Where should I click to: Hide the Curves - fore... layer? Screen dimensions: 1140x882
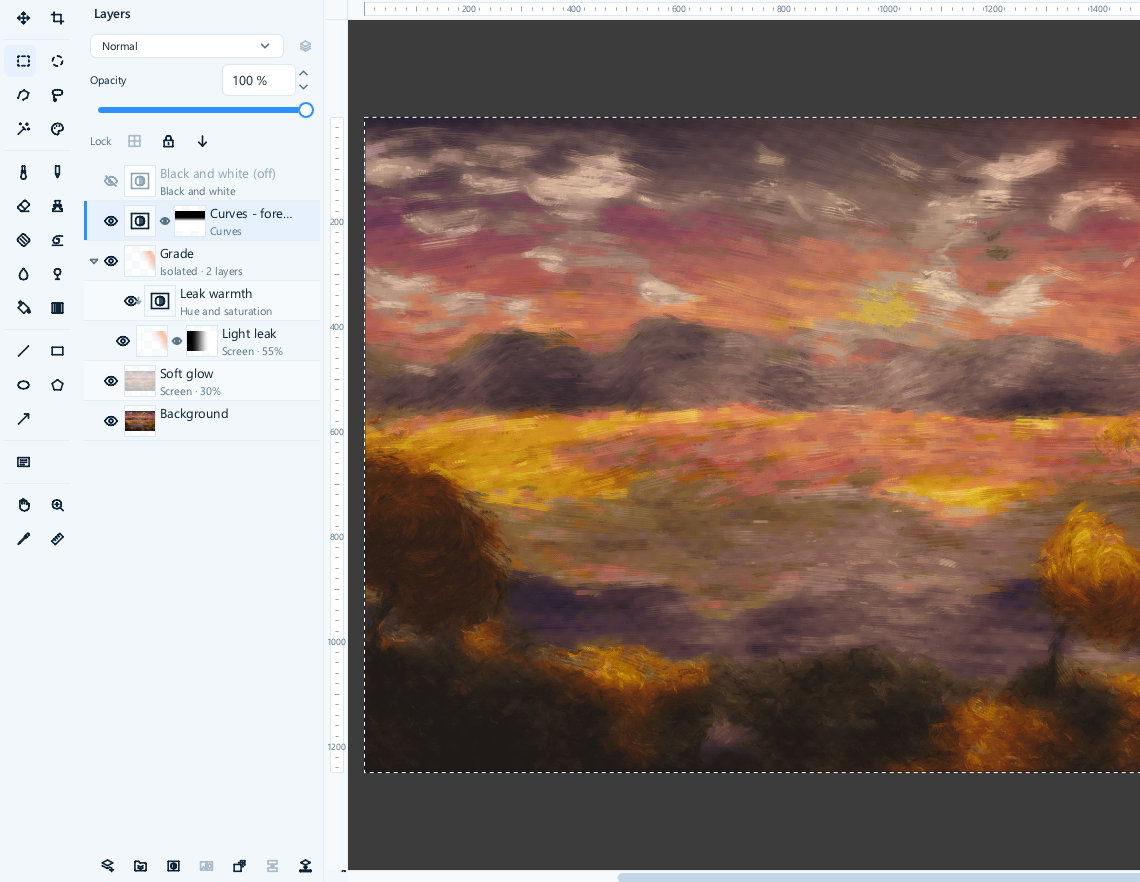coord(111,221)
